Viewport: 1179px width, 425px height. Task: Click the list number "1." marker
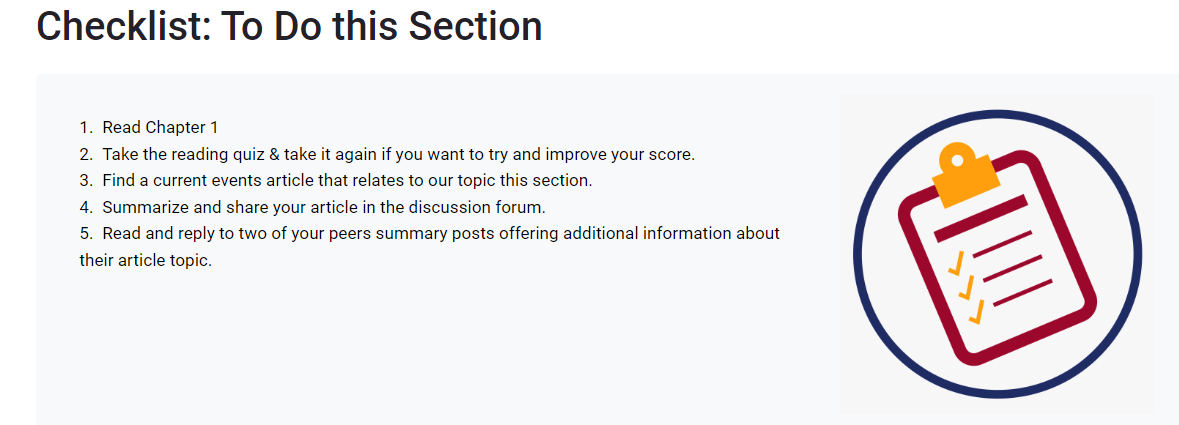tap(87, 127)
